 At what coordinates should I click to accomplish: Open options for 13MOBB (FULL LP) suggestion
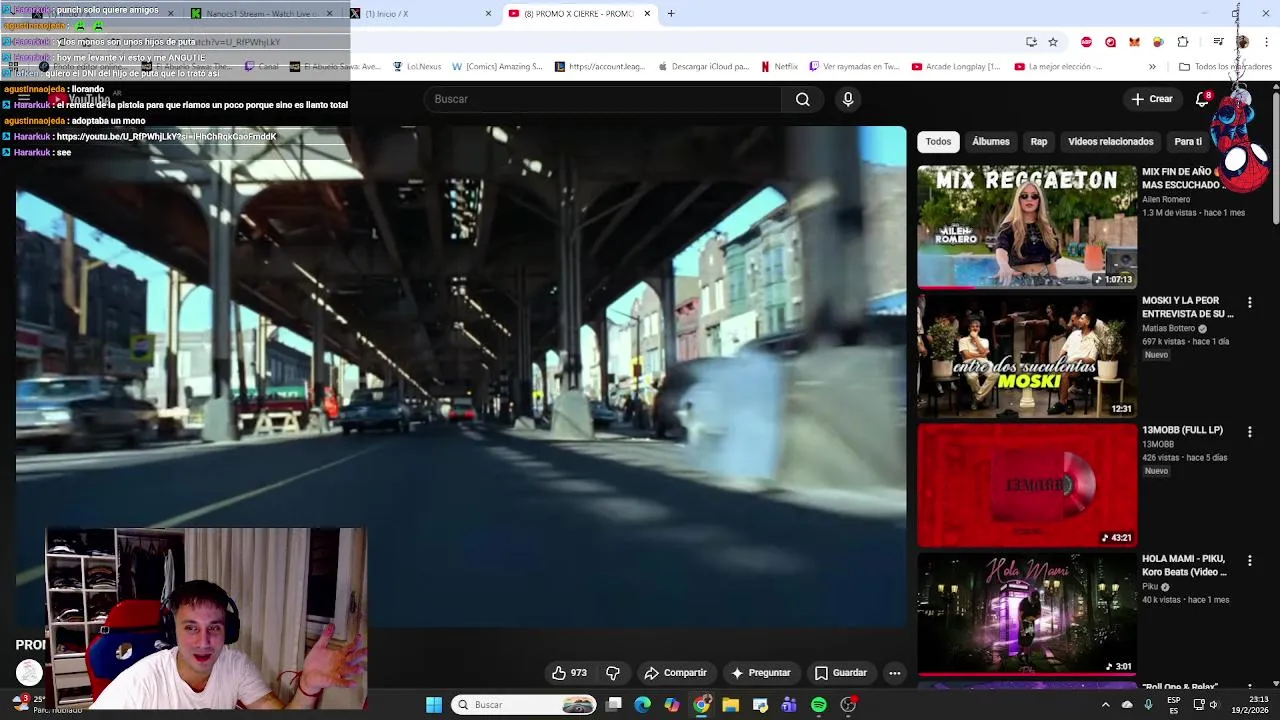pos(1249,432)
